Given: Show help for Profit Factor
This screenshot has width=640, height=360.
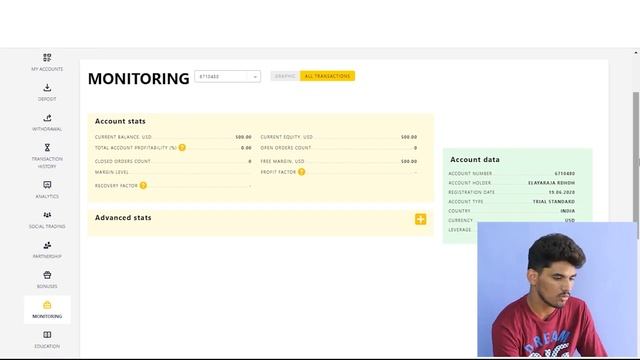Looking at the screenshot, I should click(x=301, y=172).
